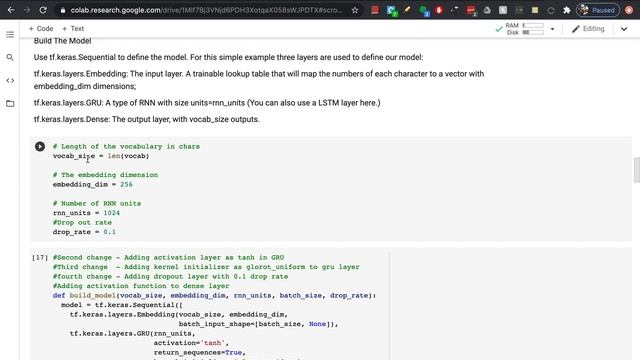Click the grey circular refresh extension icon
Screen dimensions: 640x360
551,10
